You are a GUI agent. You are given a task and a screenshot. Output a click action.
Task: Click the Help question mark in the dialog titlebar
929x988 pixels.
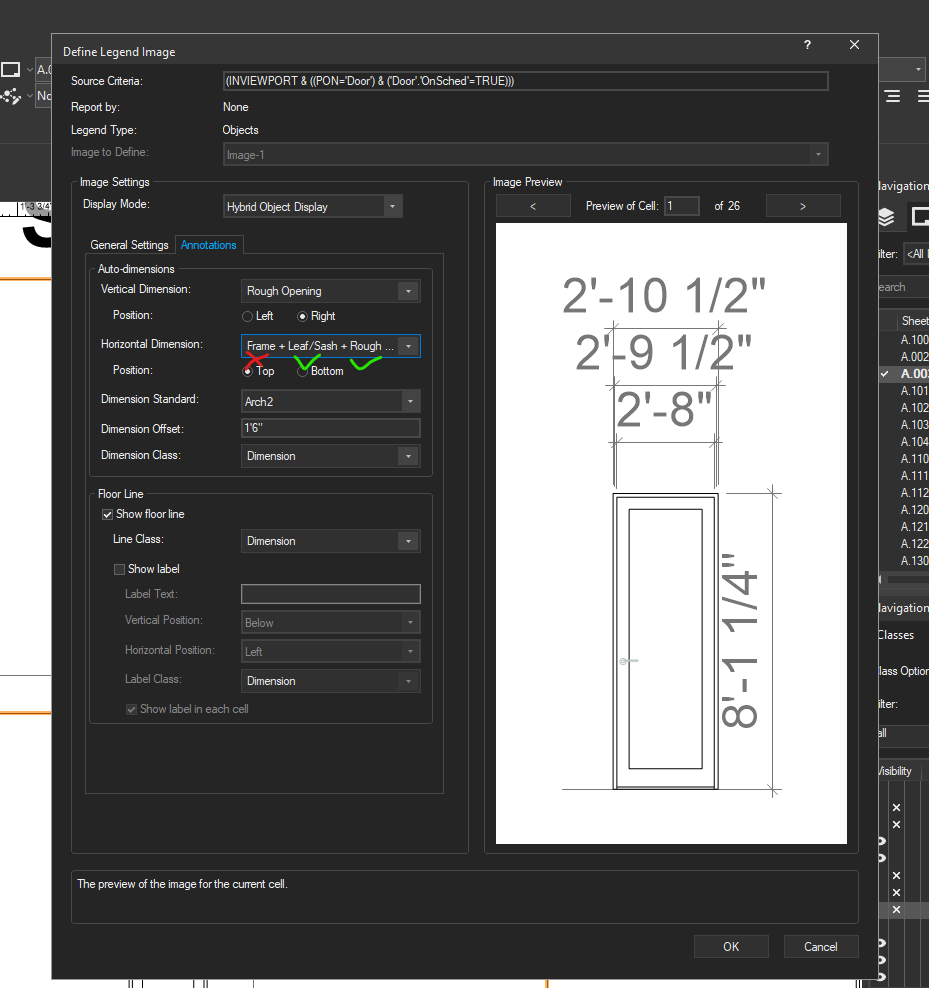tap(806, 46)
